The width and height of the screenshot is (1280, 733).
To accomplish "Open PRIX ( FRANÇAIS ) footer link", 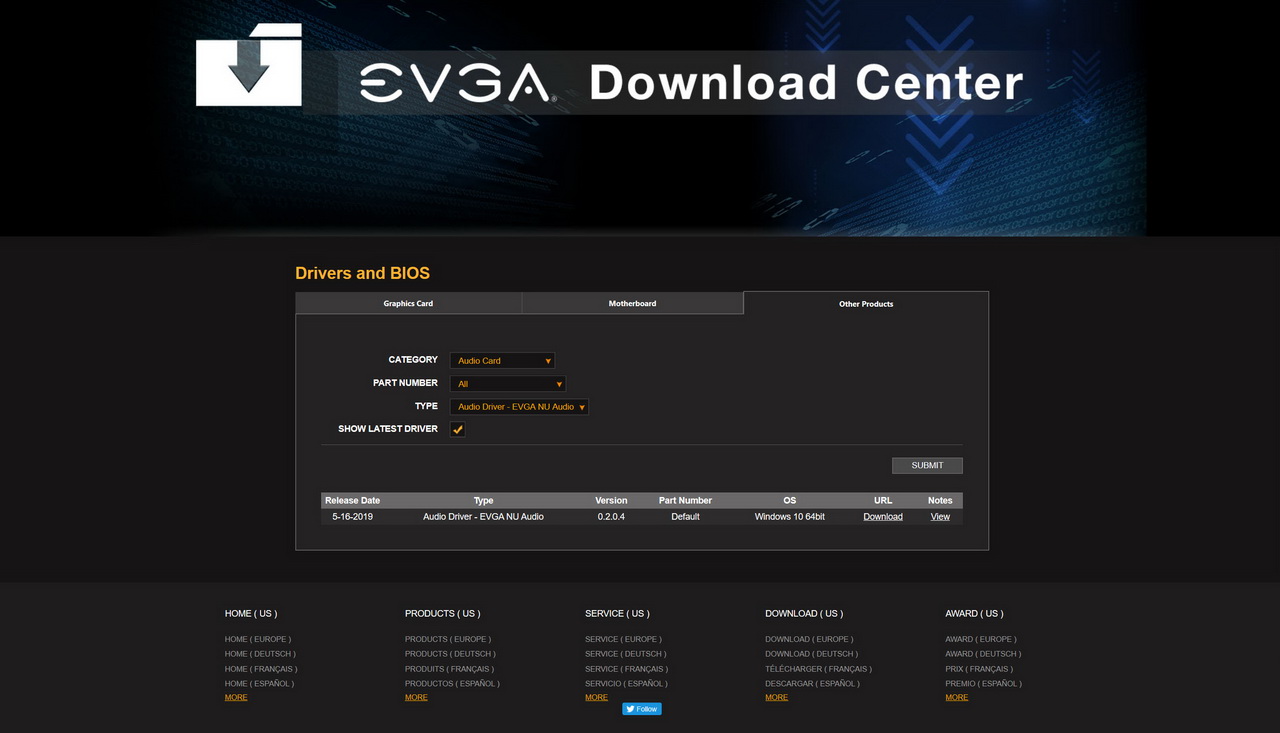I will pyautogui.click(x=979, y=669).
